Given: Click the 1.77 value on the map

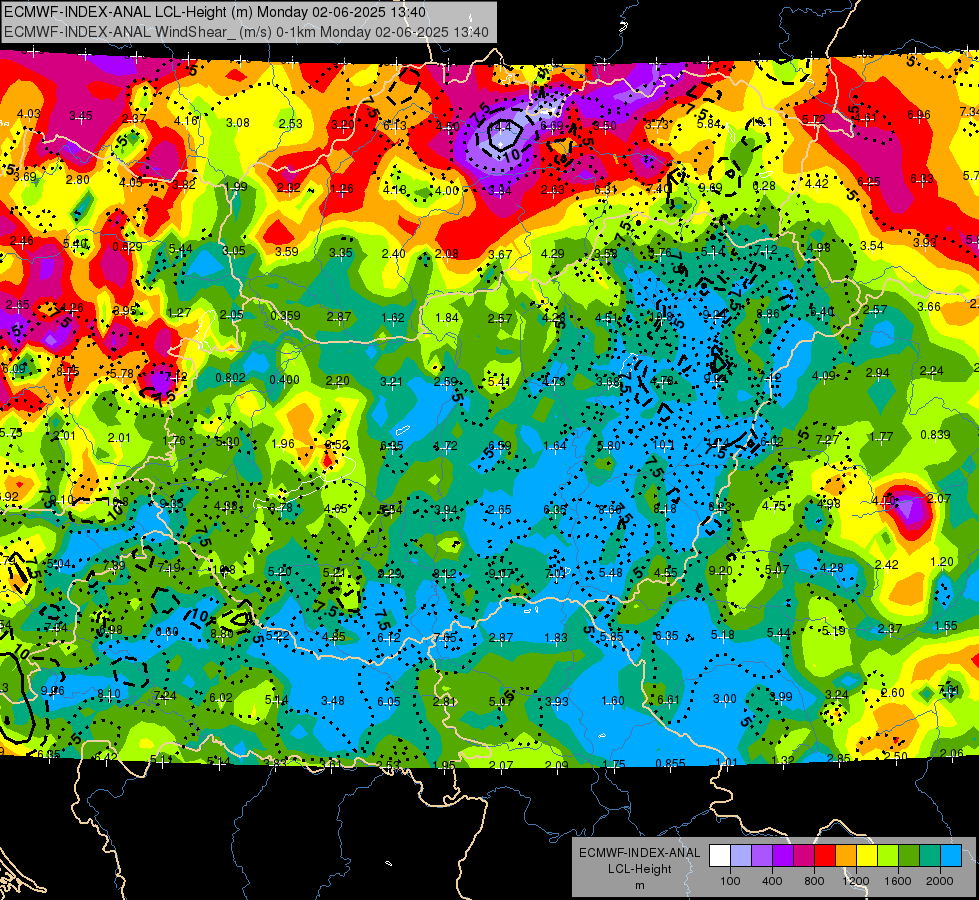Looking at the screenshot, I should coord(881,437).
